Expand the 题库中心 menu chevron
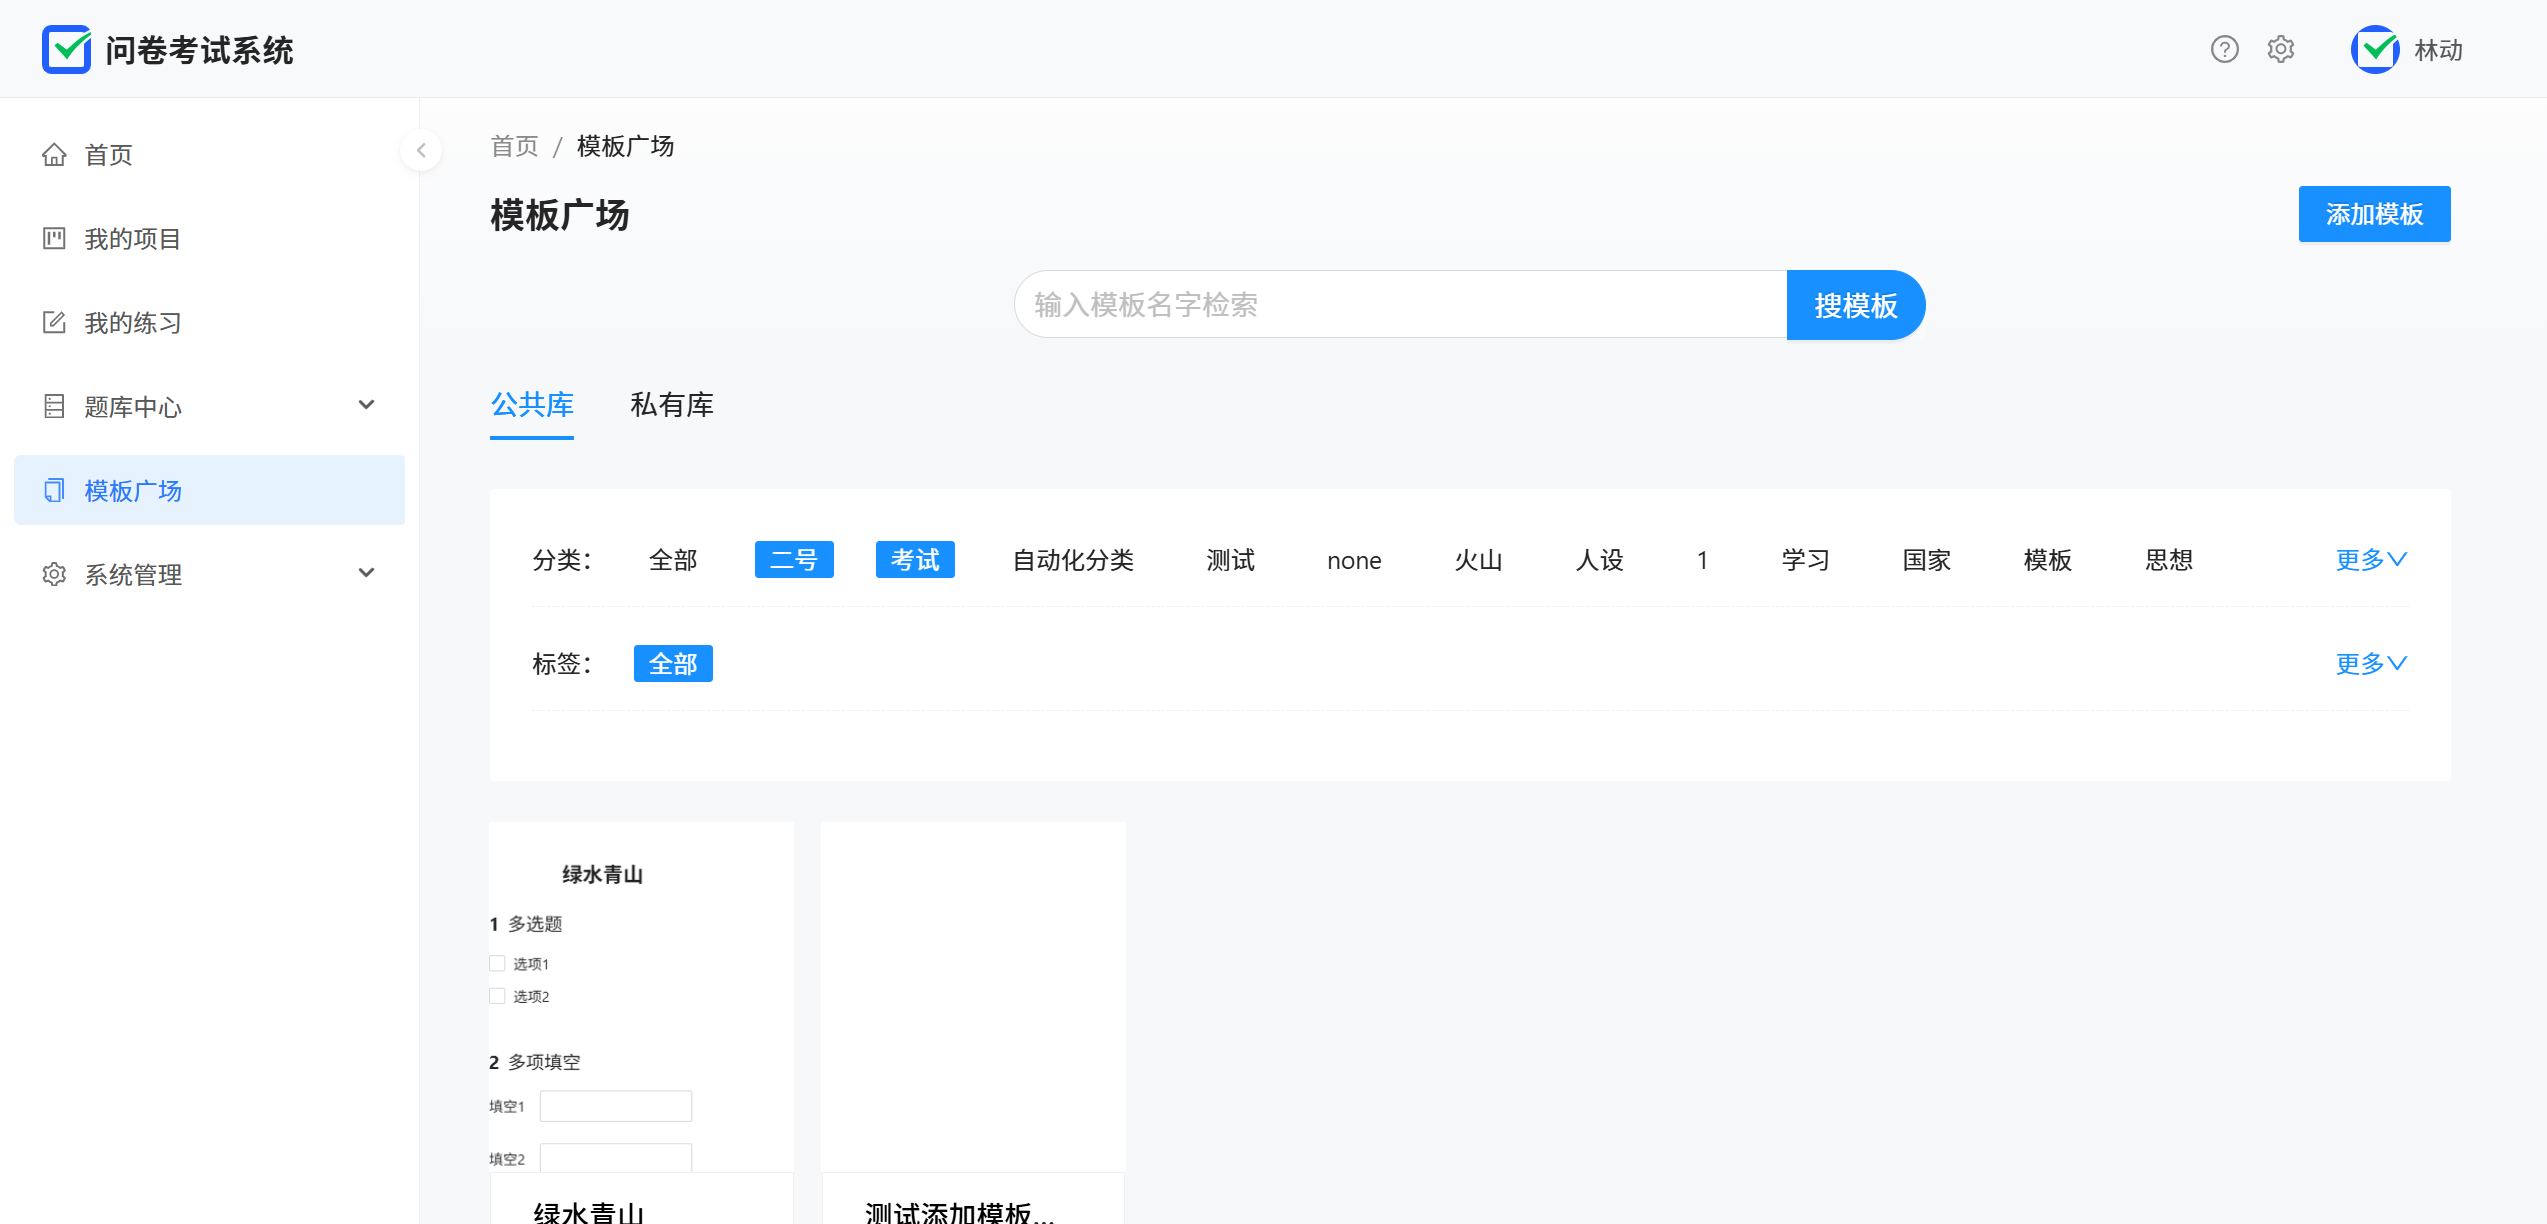This screenshot has width=2547, height=1224. click(366, 405)
